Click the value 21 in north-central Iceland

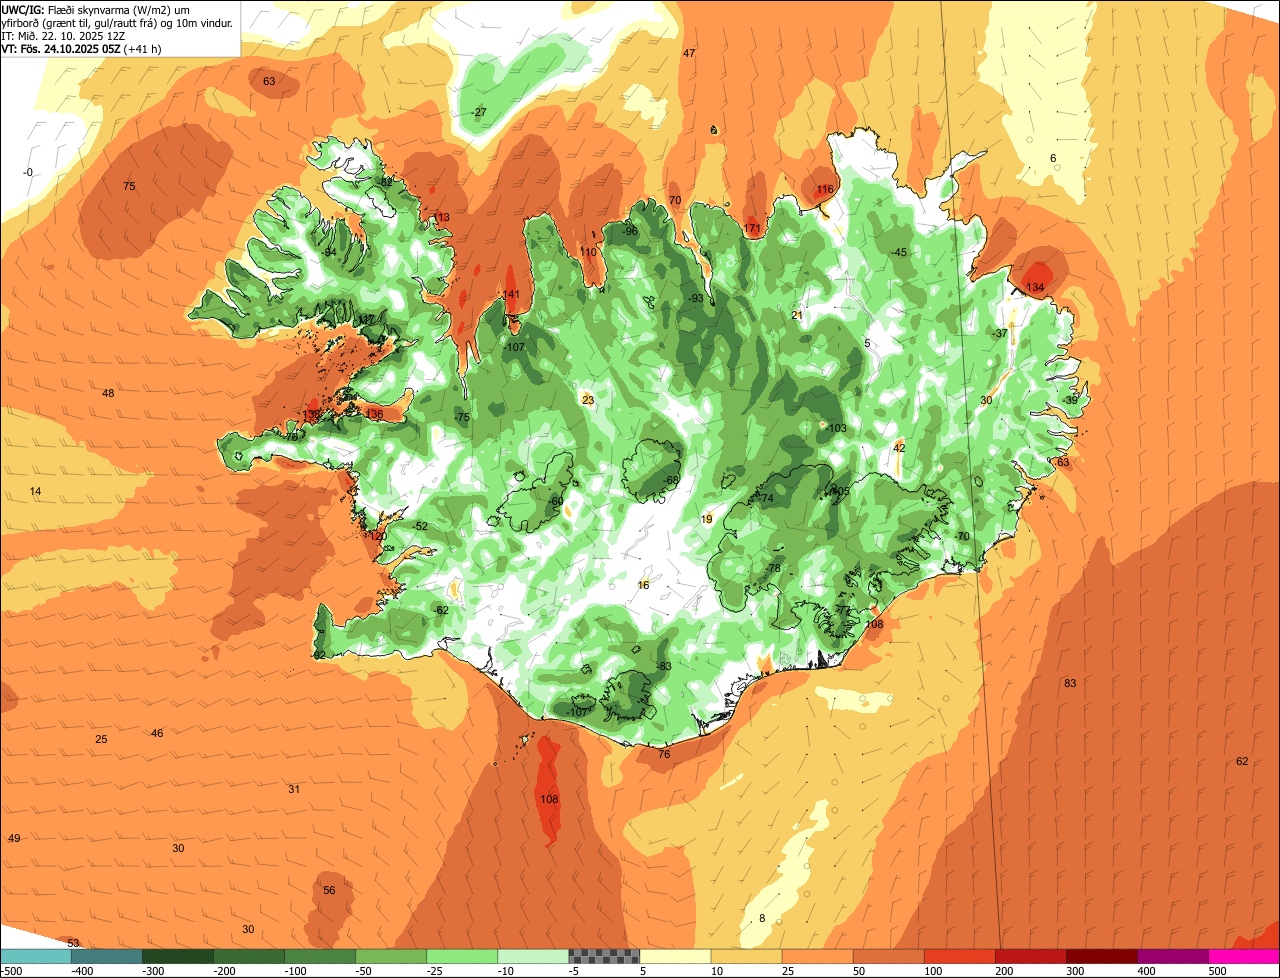tap(797, 316)
